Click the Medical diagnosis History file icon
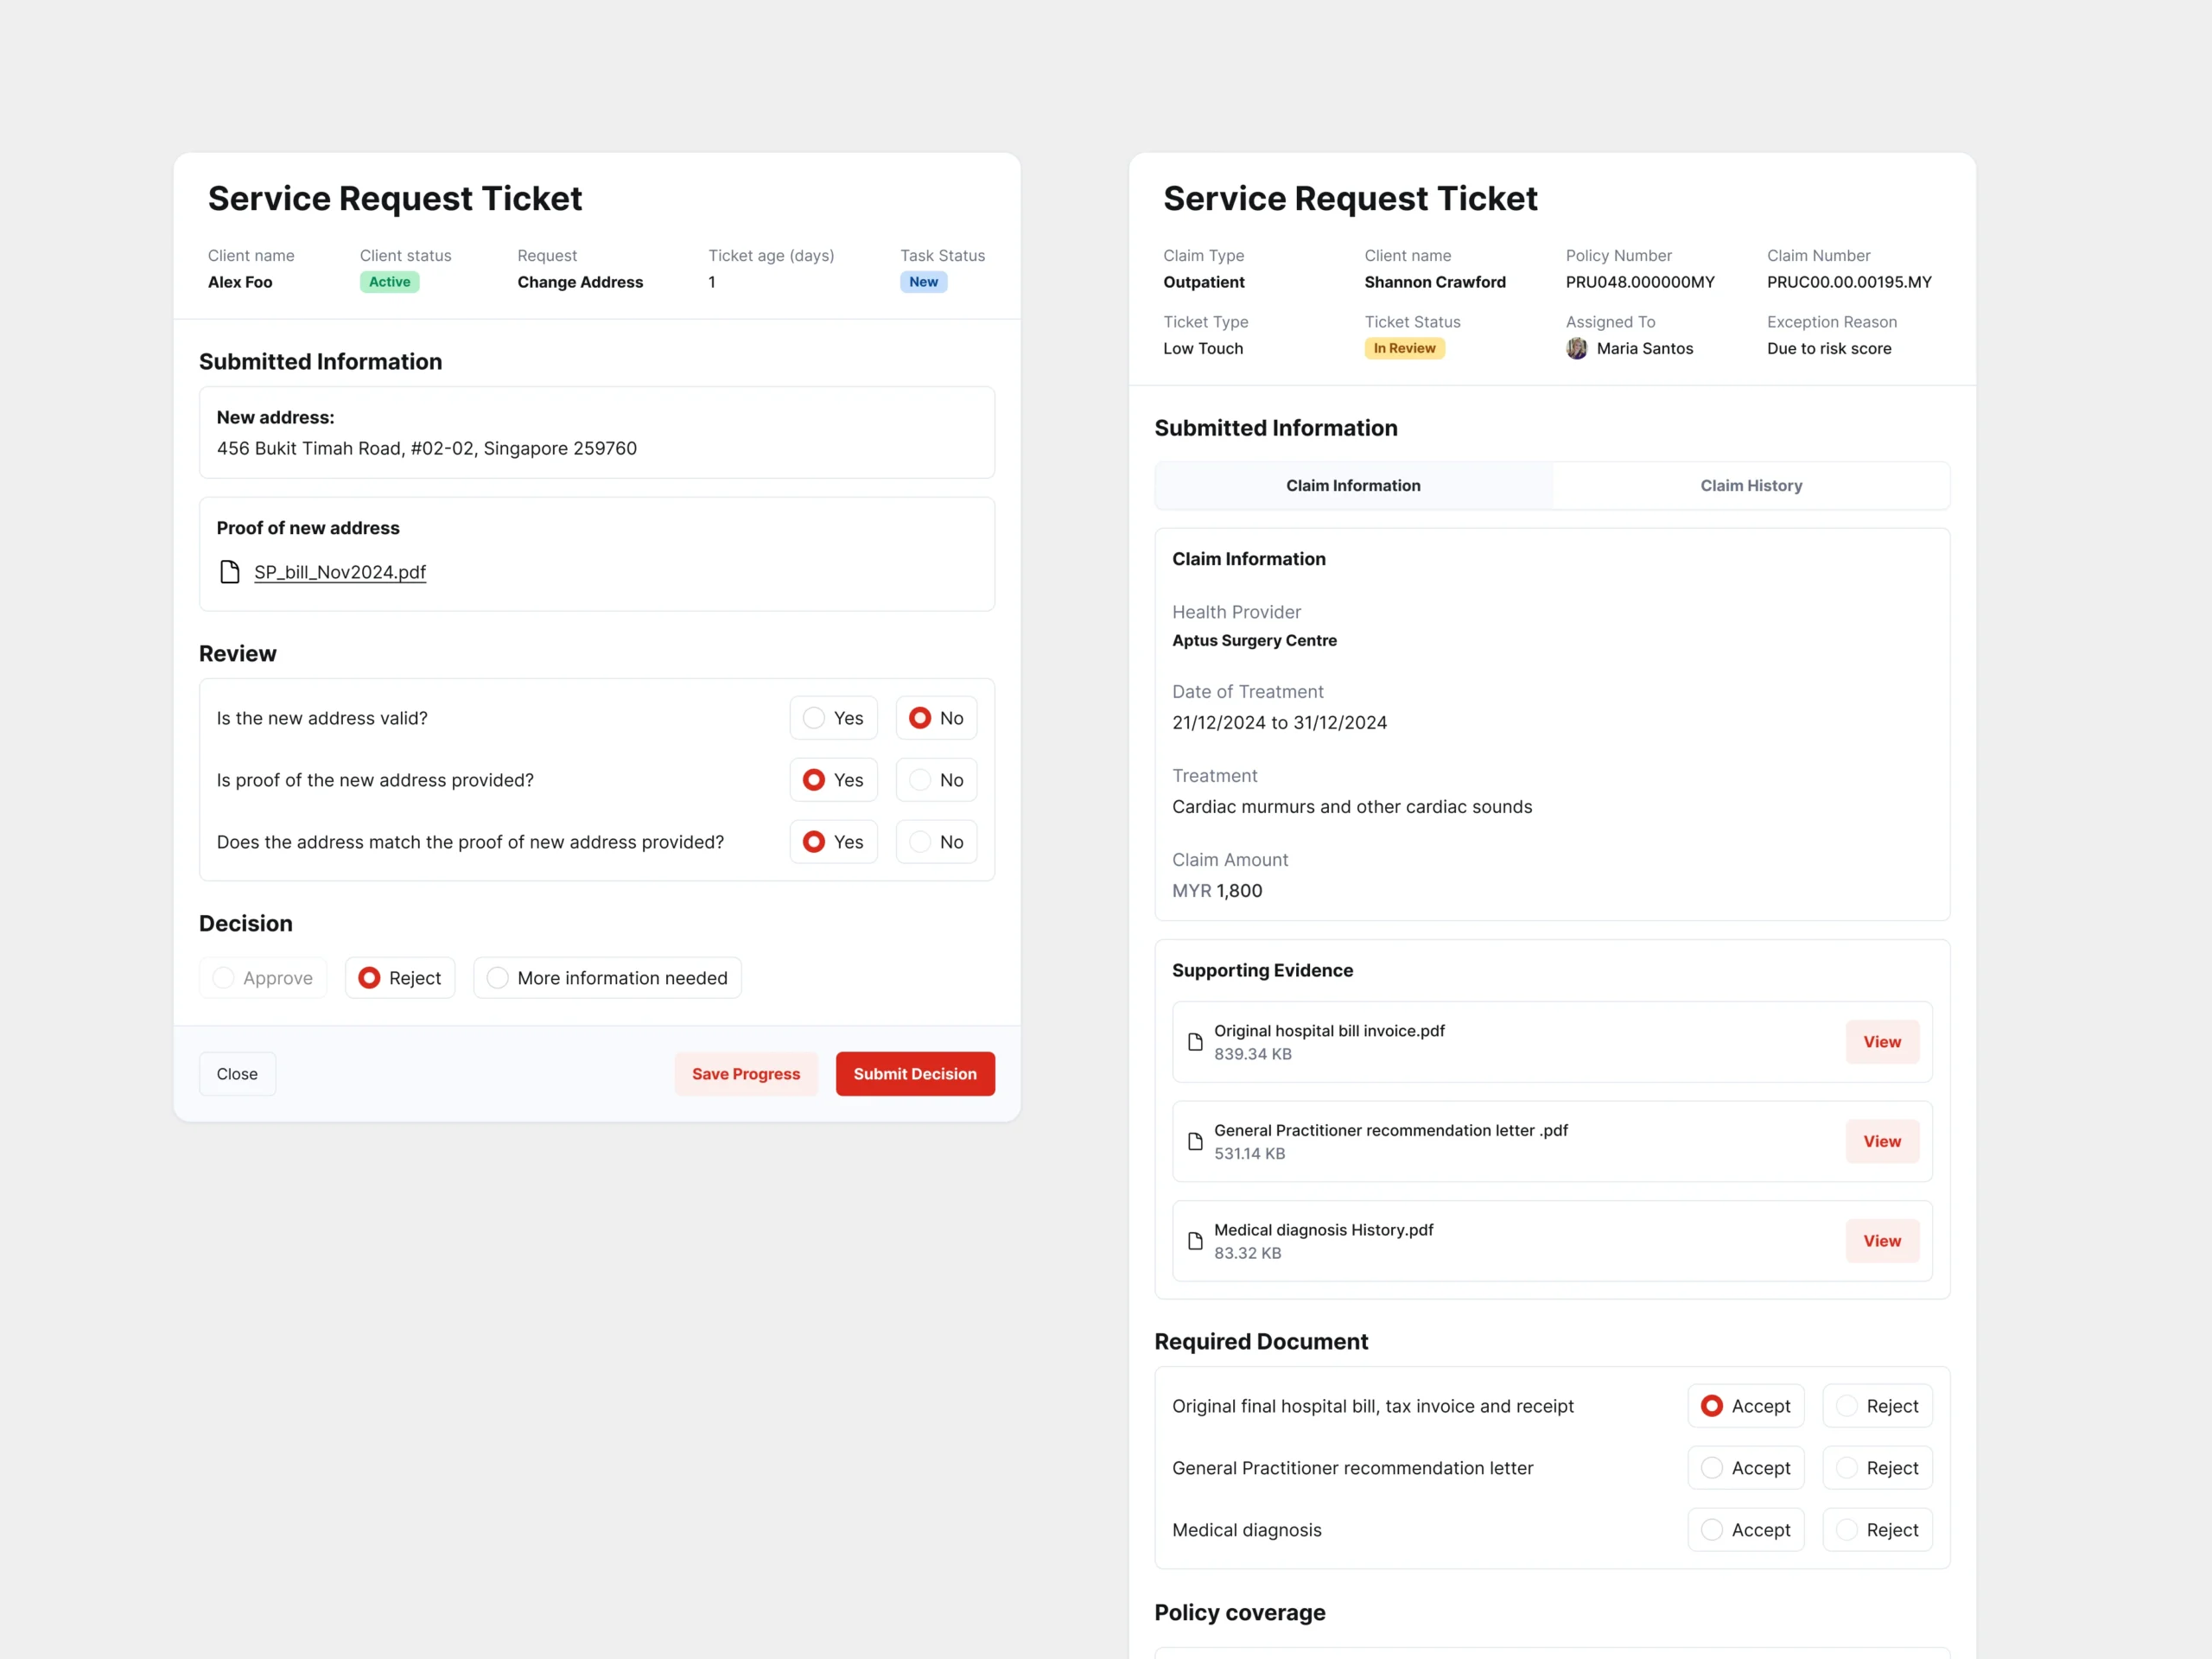Image resolution: width=2212 pixels, height=1659 pixels. tap(1194, 1241)
